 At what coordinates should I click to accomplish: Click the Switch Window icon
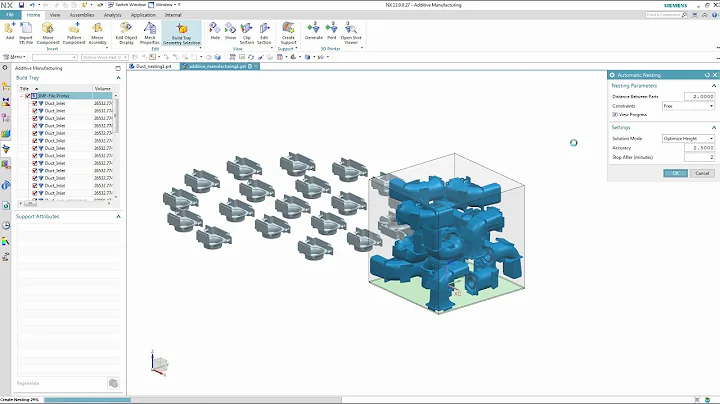point(111,5)
